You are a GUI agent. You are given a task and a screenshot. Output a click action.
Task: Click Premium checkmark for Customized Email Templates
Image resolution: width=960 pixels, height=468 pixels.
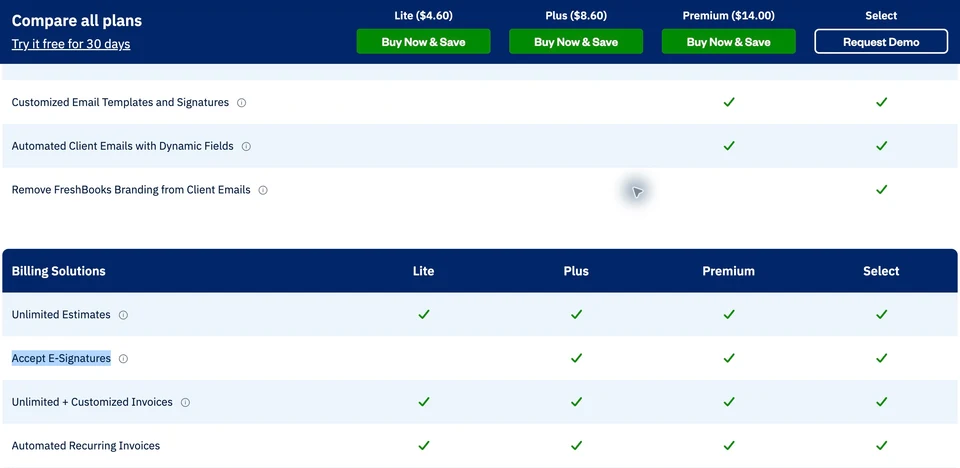coord(729,102)
